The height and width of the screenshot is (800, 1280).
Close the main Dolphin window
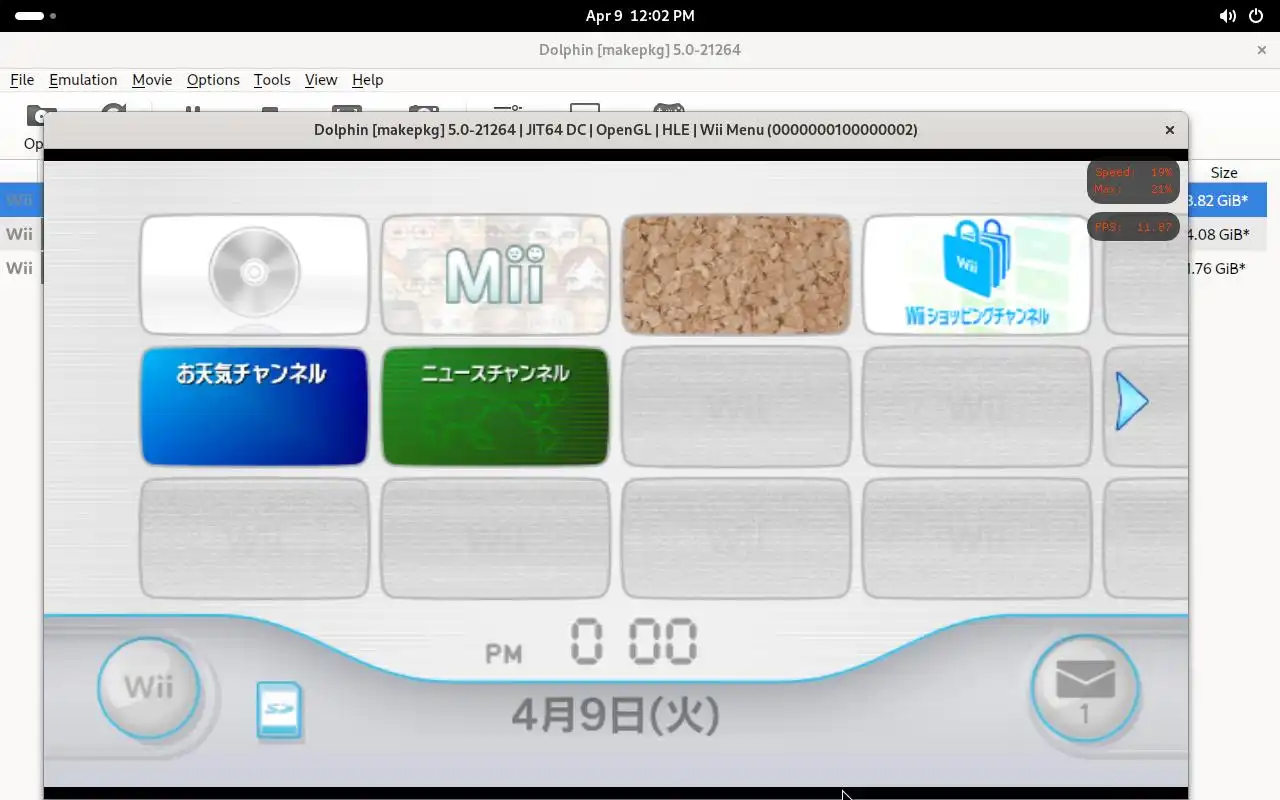(x=1261, y=49)
